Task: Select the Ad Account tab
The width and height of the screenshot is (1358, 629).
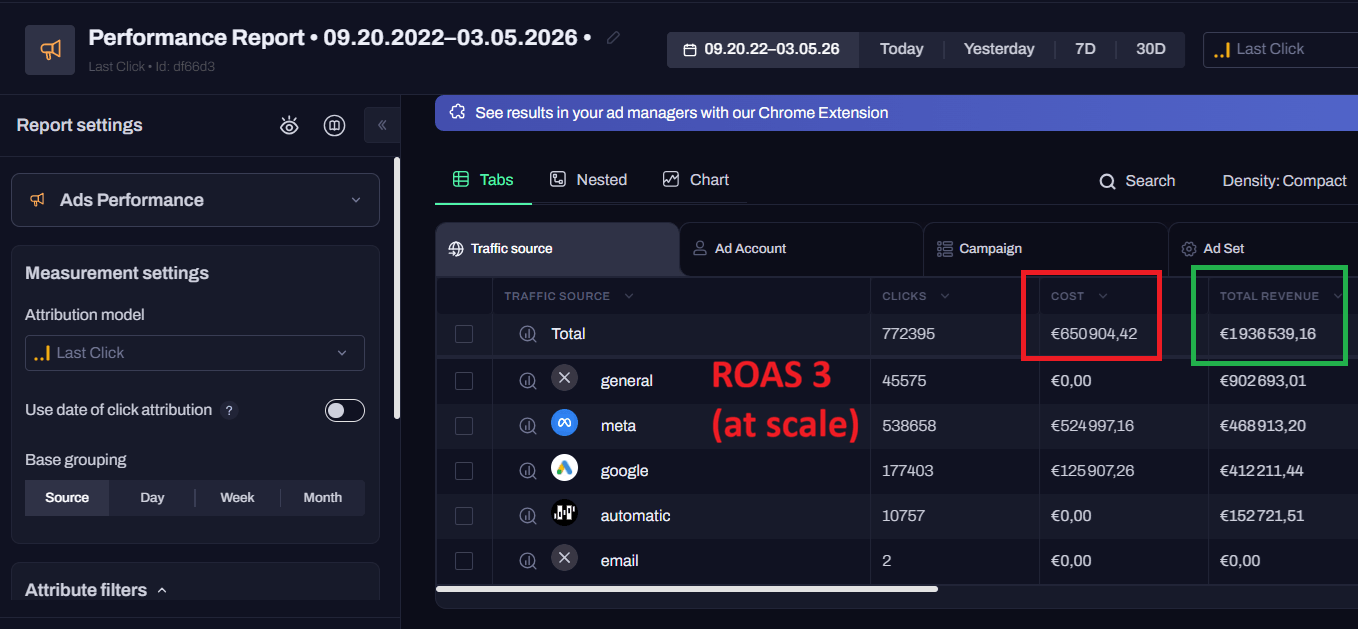Action: pos(801,249)
